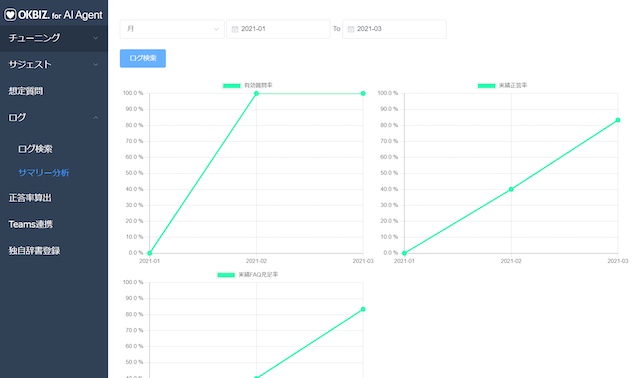The height and width of the screenshot is (378, 640).
Task: Go to Teams連携 in the sidebar
Action: pos(31,225)
